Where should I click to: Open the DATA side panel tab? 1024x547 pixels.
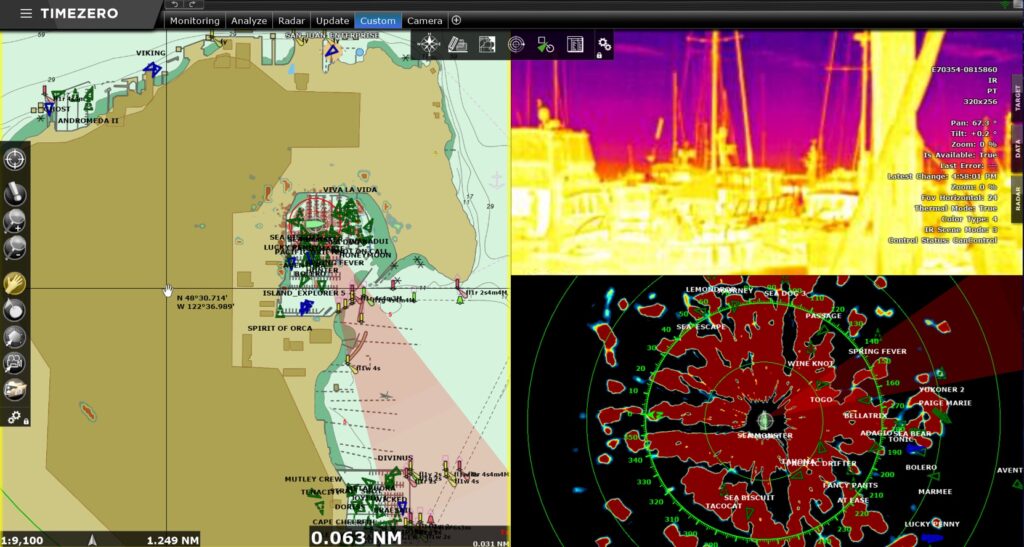pyautogui.click(x=1017, y=150)
